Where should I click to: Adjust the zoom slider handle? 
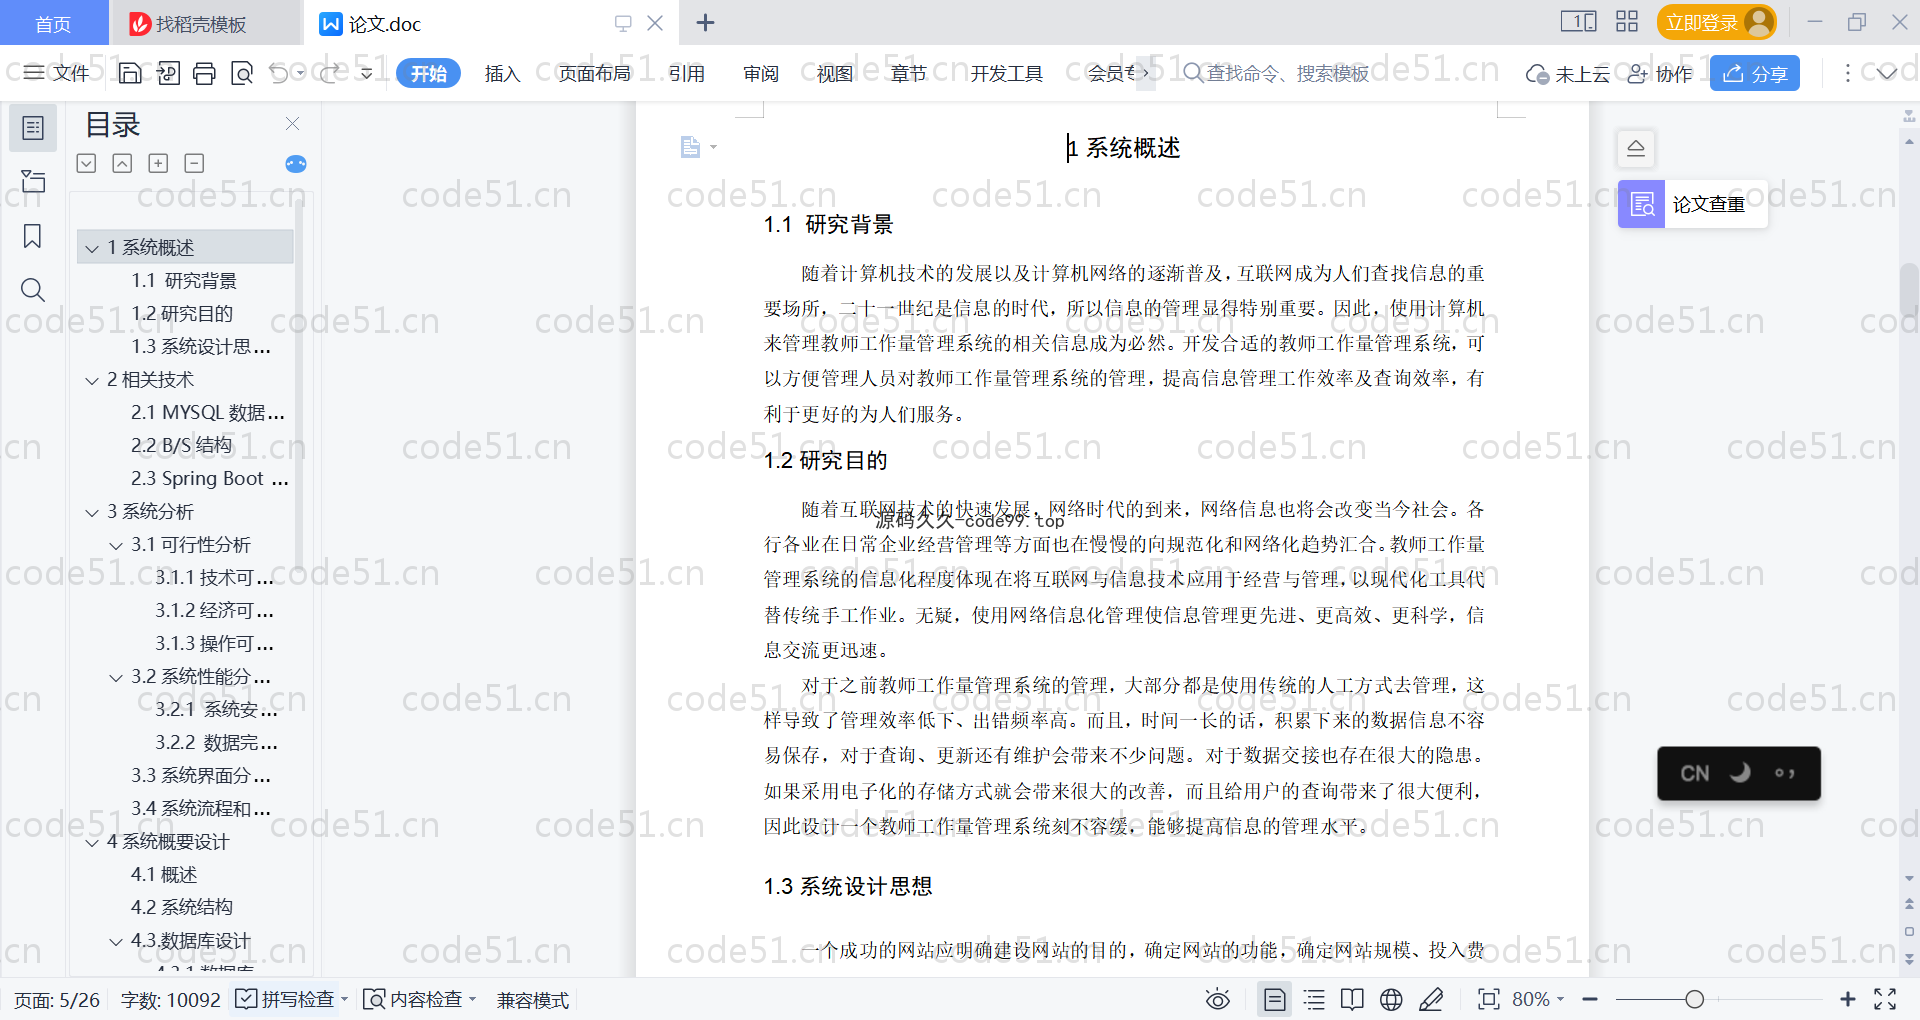click(x=1694, y=999)
